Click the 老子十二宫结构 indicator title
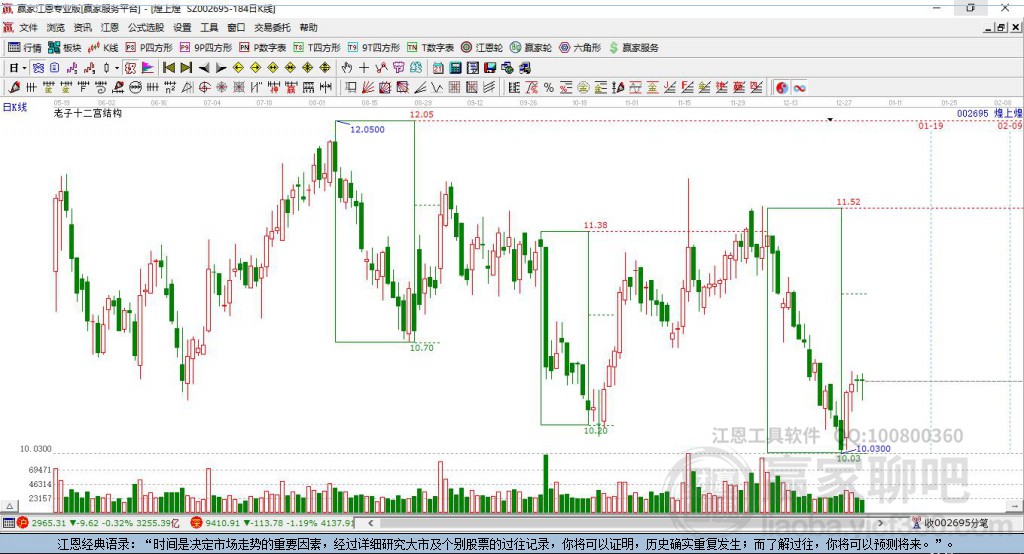The width and height of the screenshot is (1024, 554). click(x=88, y=113)
